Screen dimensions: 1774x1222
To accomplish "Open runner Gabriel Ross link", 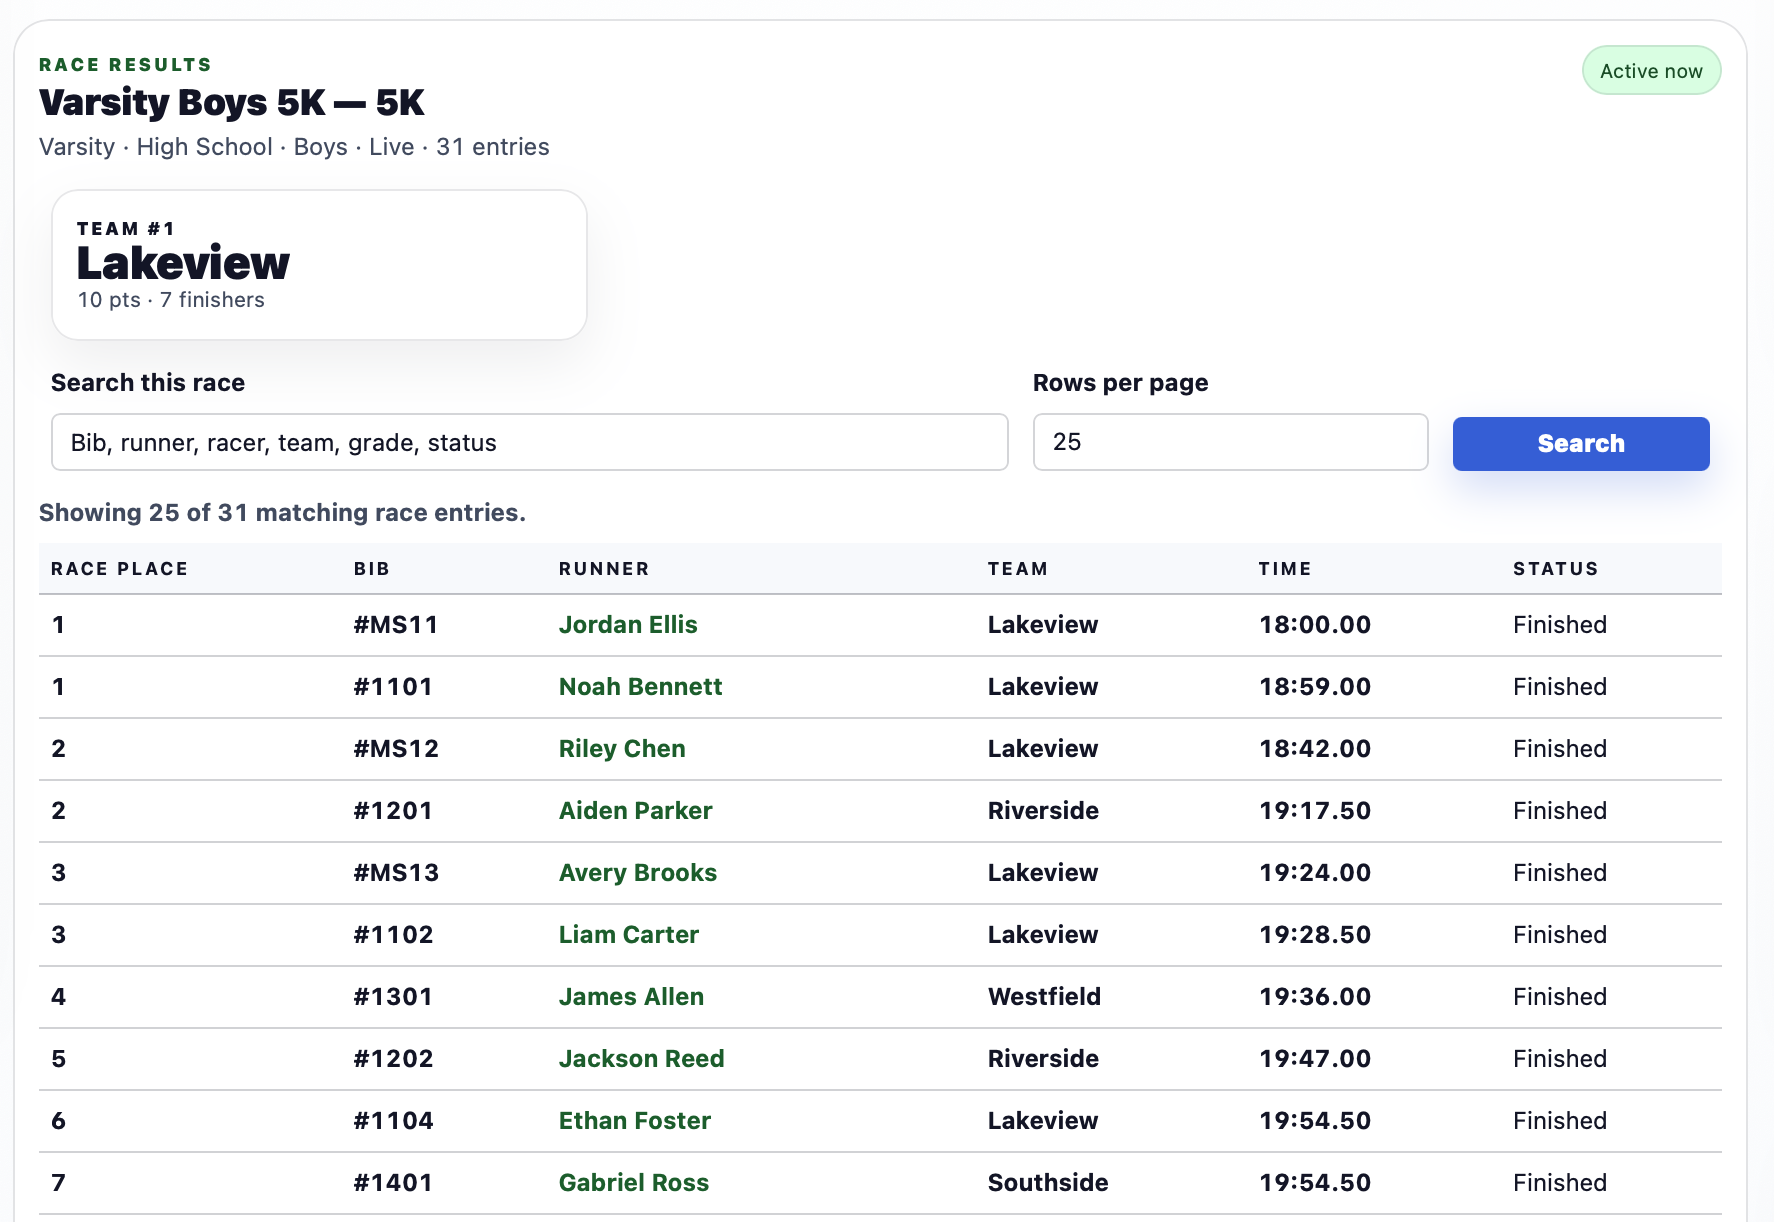I will 633,1183.
